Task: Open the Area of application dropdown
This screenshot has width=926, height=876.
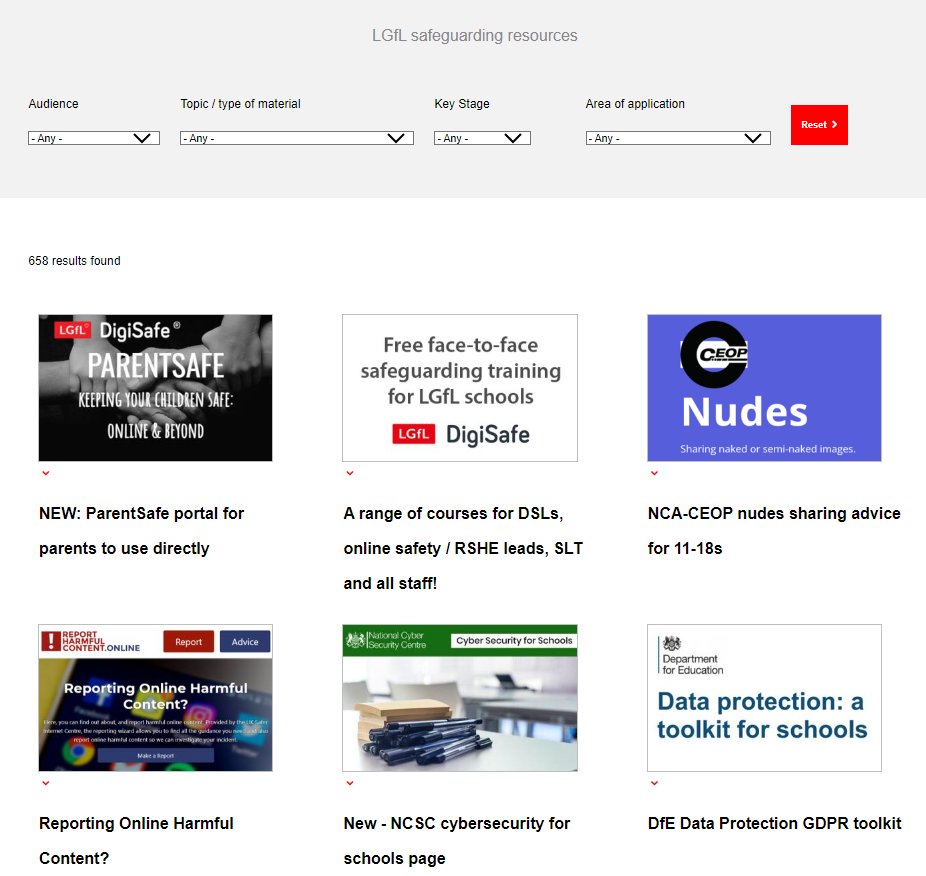Action: 678,138
